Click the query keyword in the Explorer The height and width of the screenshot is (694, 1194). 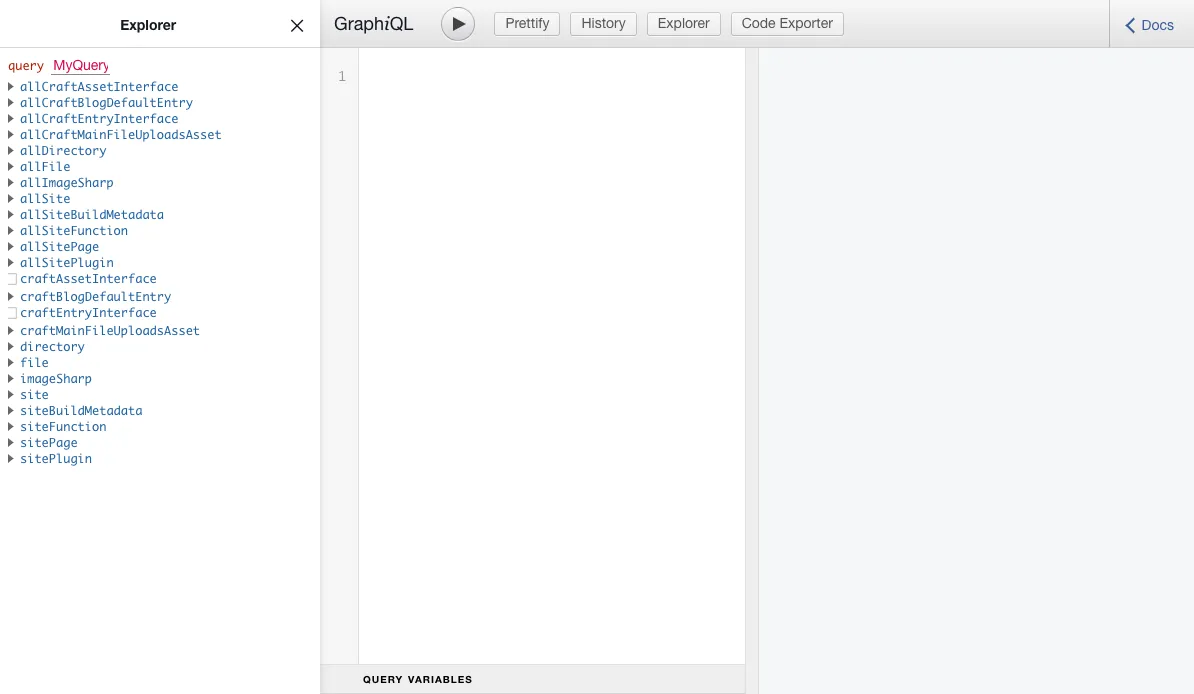pos(26,66)
